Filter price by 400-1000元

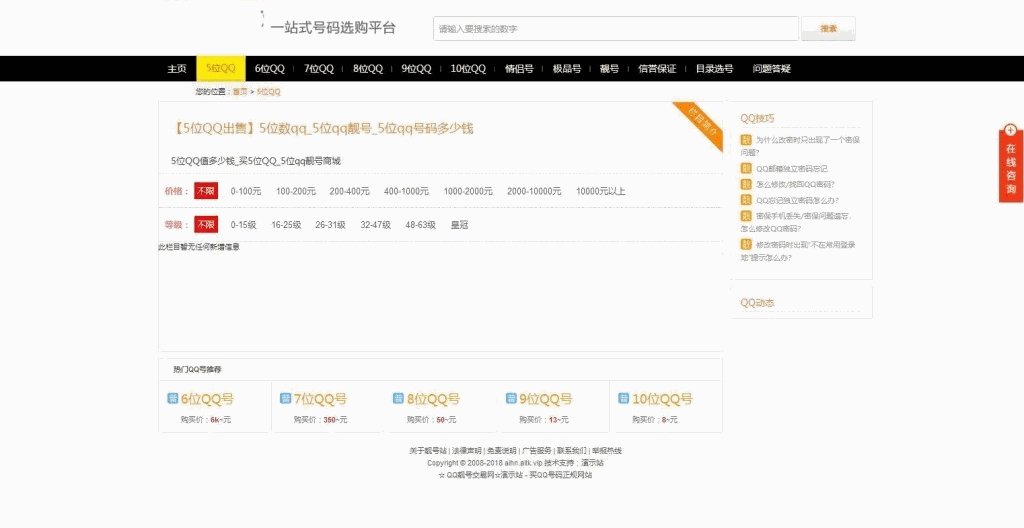(406, 191)
